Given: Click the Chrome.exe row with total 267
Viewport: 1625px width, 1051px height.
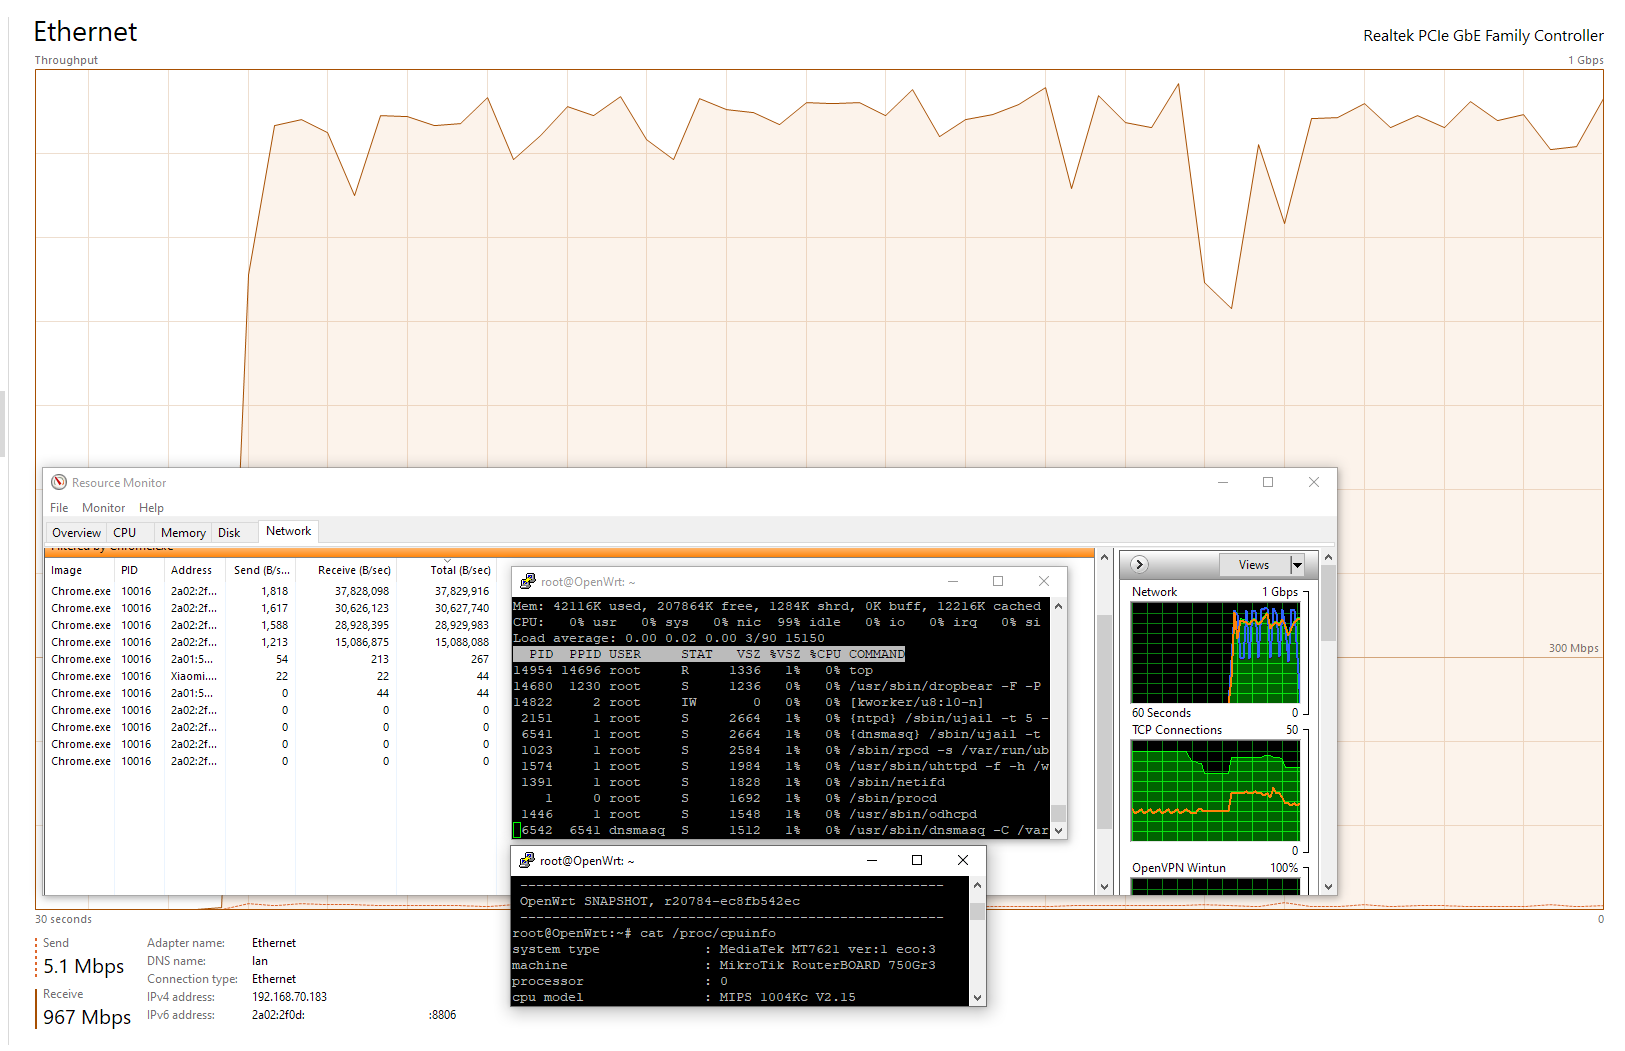Looking at the screenshot, I should pos(270,659).
